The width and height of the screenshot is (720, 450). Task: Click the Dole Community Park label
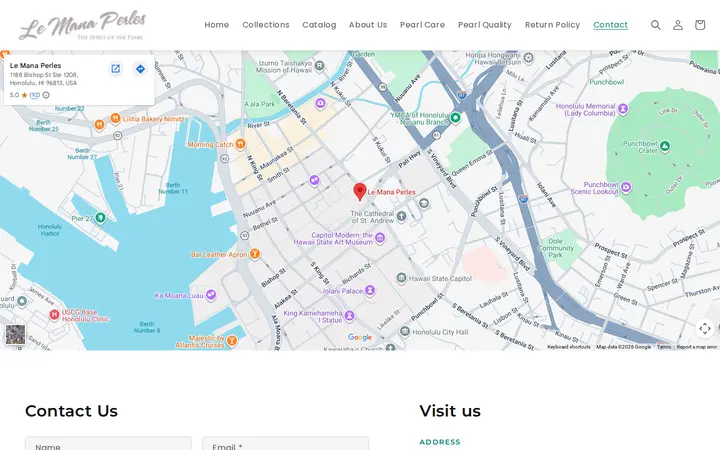555,248
